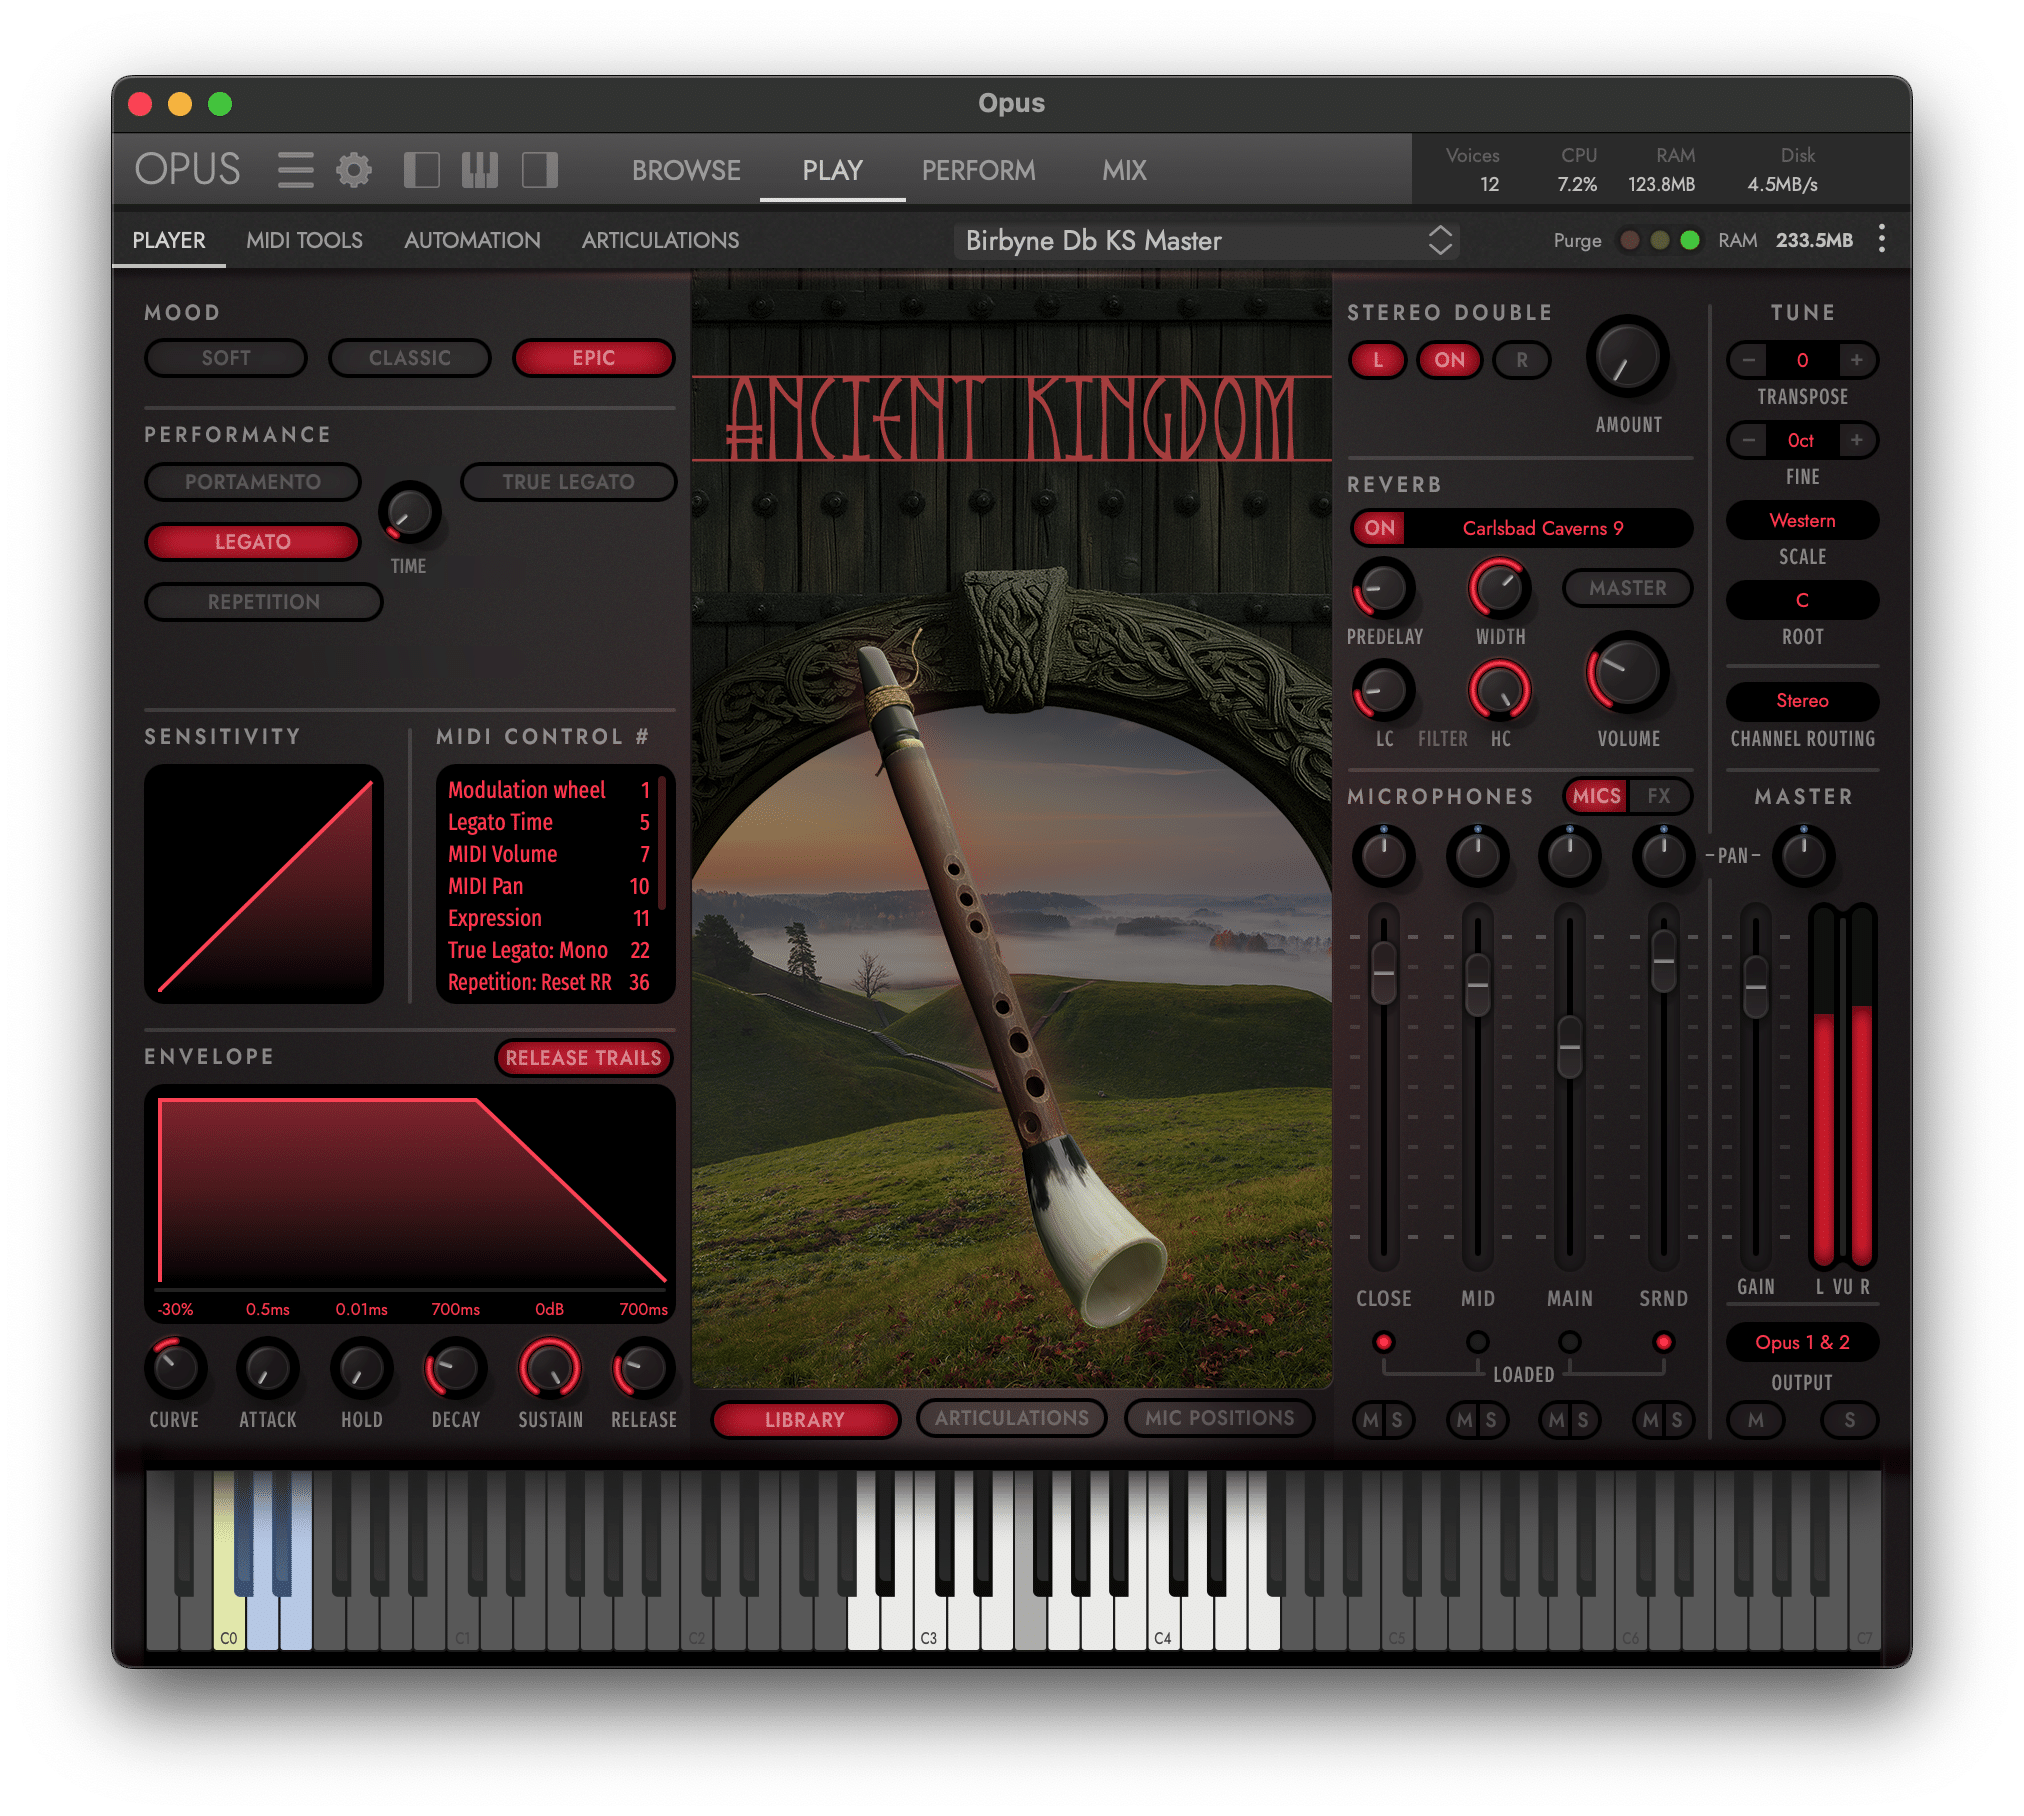The height and width of the screenshot is (1816, 2024).
Task: Open the Opus 1 & 2 output dropdown
Action: (x=1802, y=1342)
